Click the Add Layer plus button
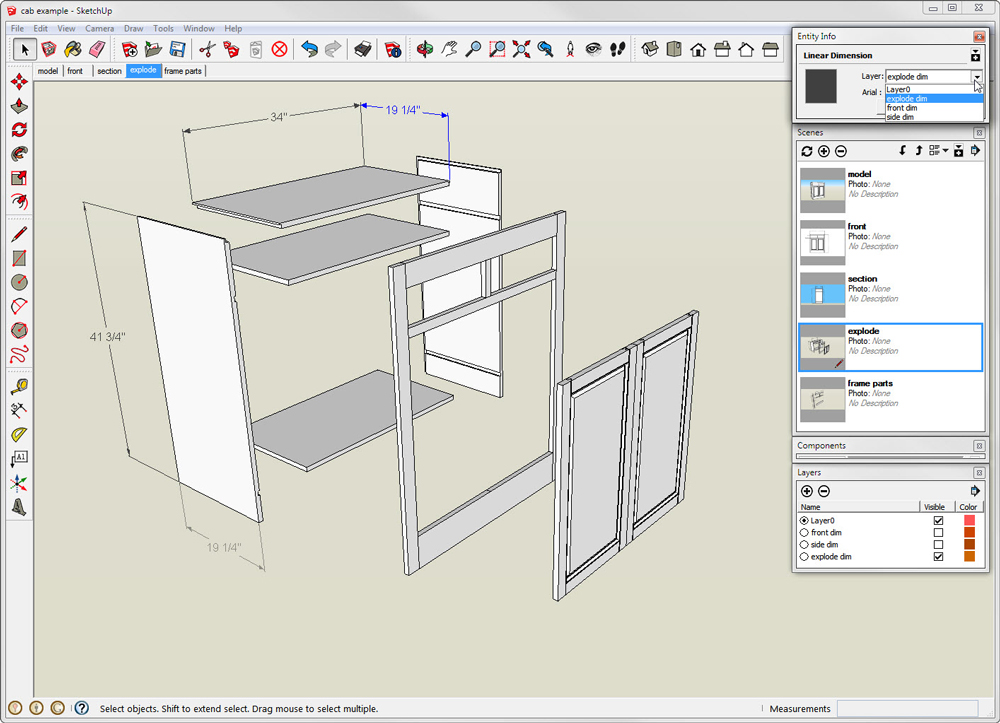The width and height of the screenshot is (1000, 723). 807,491
